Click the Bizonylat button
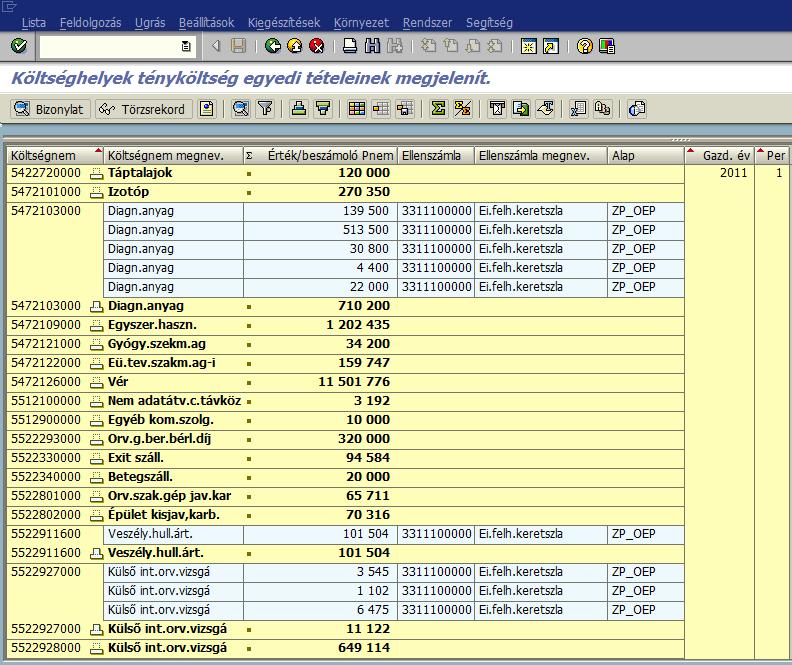This screenshot has width=792, height=665. click(51, 109)
